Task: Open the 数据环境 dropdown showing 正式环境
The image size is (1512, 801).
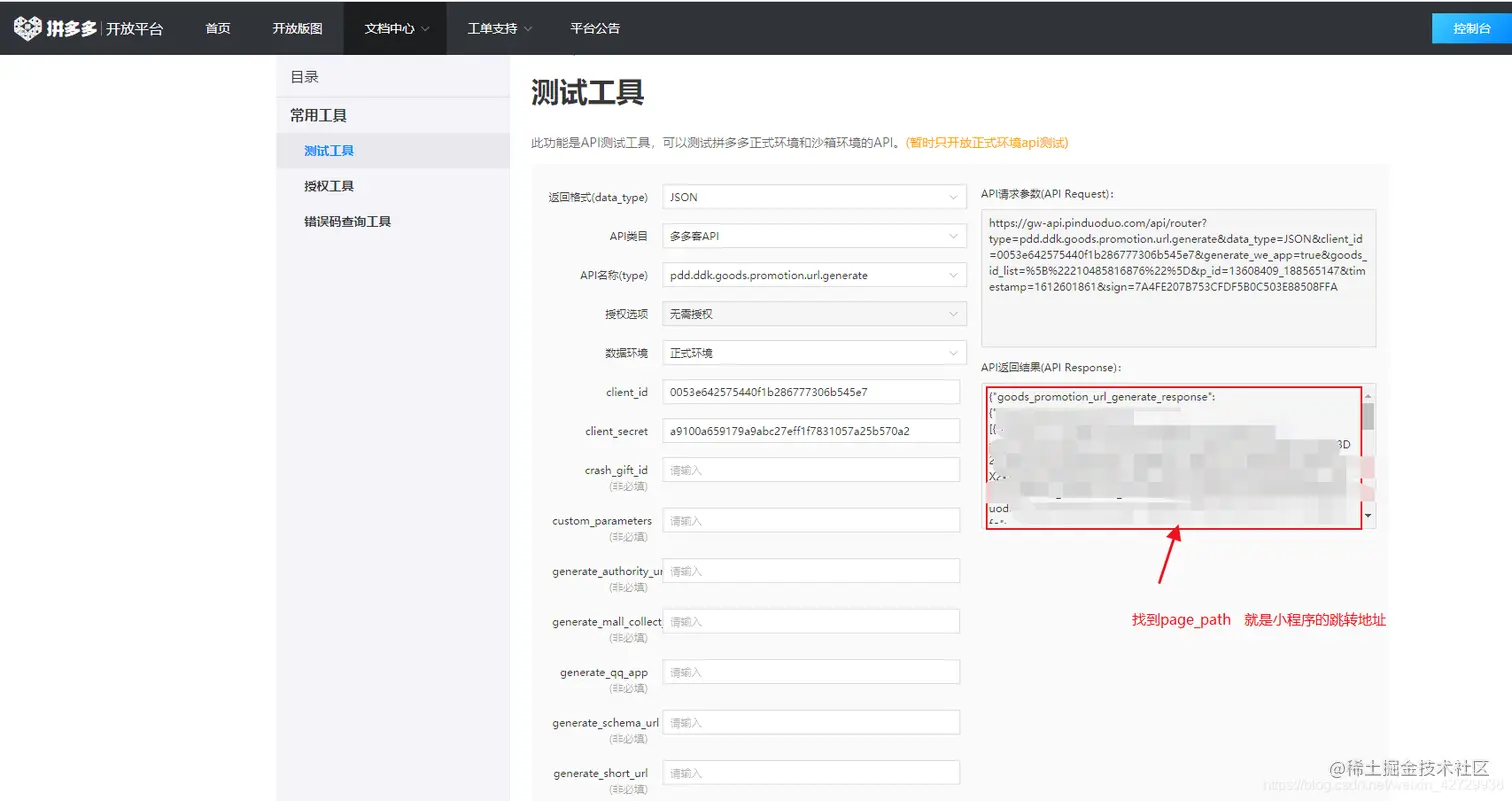Action: click(x=814, y=353)
